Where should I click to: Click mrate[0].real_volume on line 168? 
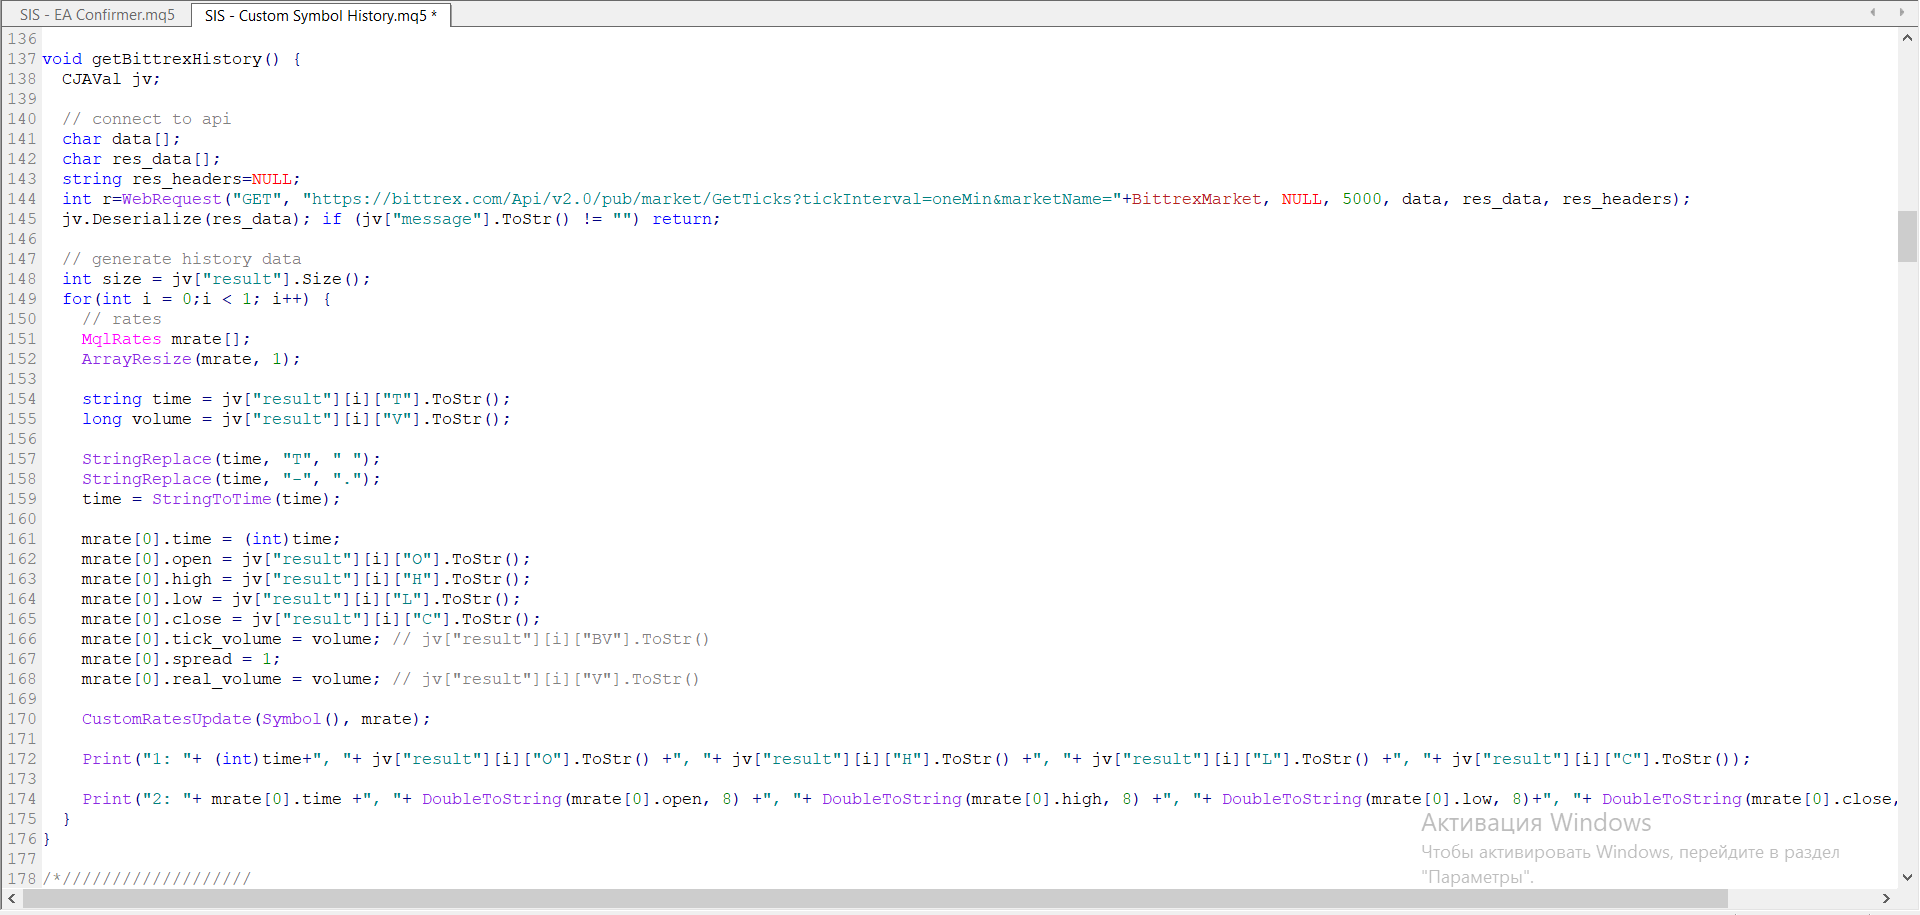tap(181, 679)
